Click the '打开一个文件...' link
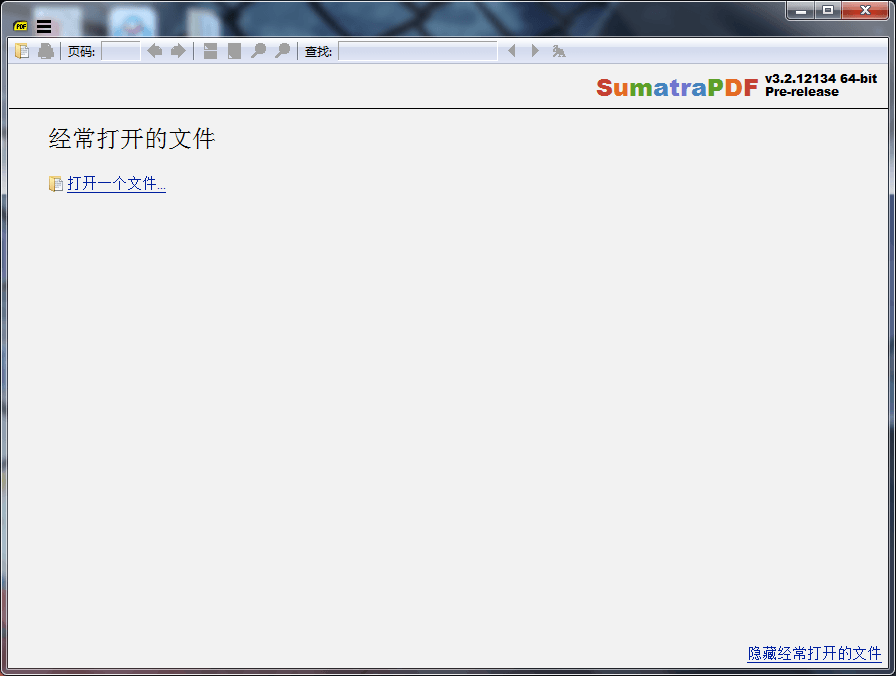Viewport: 896px width, 676px height. click(x=116, y=184)
